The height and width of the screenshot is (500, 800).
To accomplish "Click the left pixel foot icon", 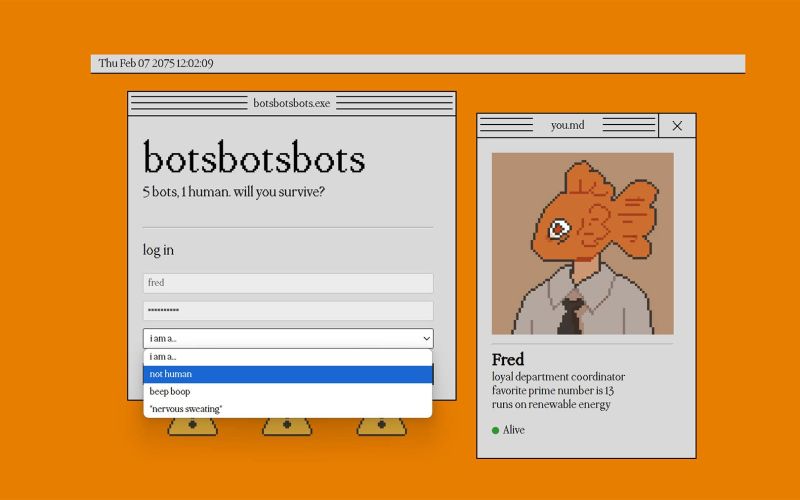I will [192, 427].
